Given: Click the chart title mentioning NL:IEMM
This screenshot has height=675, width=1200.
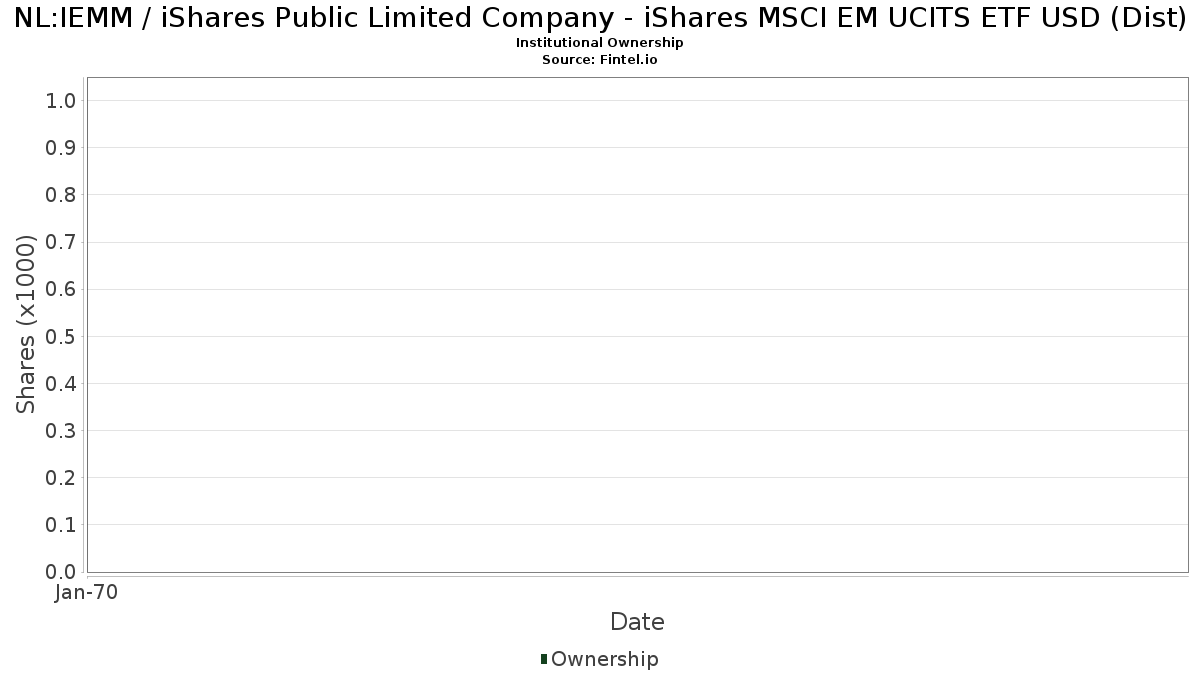Looking at the screenshot, I should 600,18.
